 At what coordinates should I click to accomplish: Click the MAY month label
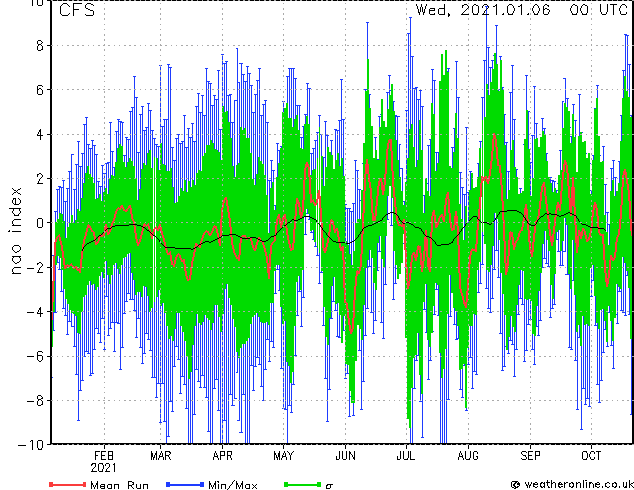tap(283, 456)
